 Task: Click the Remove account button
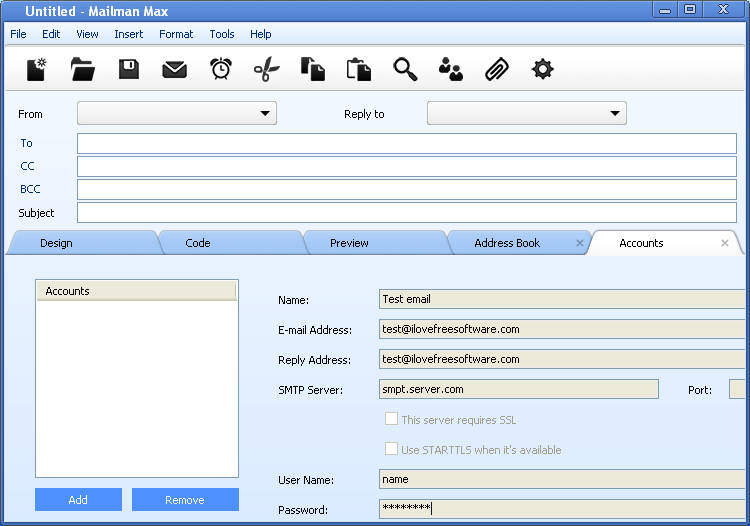185,500
